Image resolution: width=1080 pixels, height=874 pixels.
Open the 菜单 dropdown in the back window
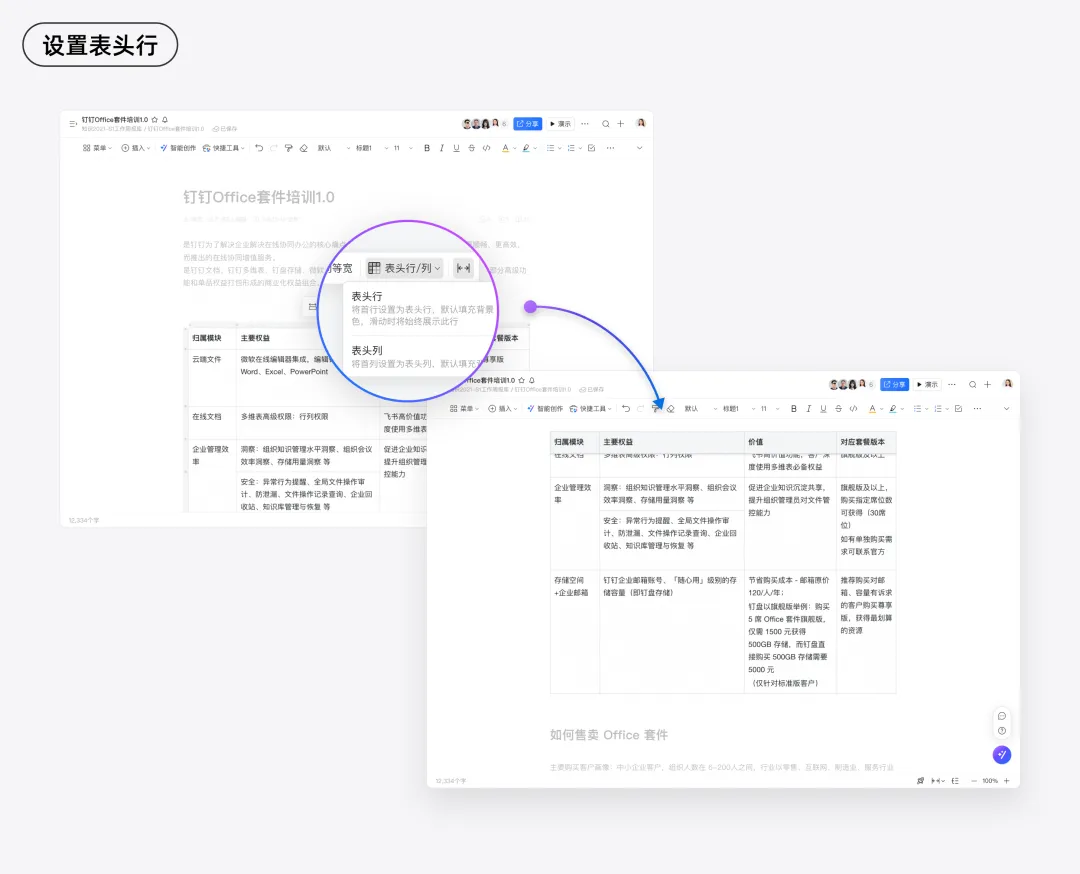coord(97,148)
